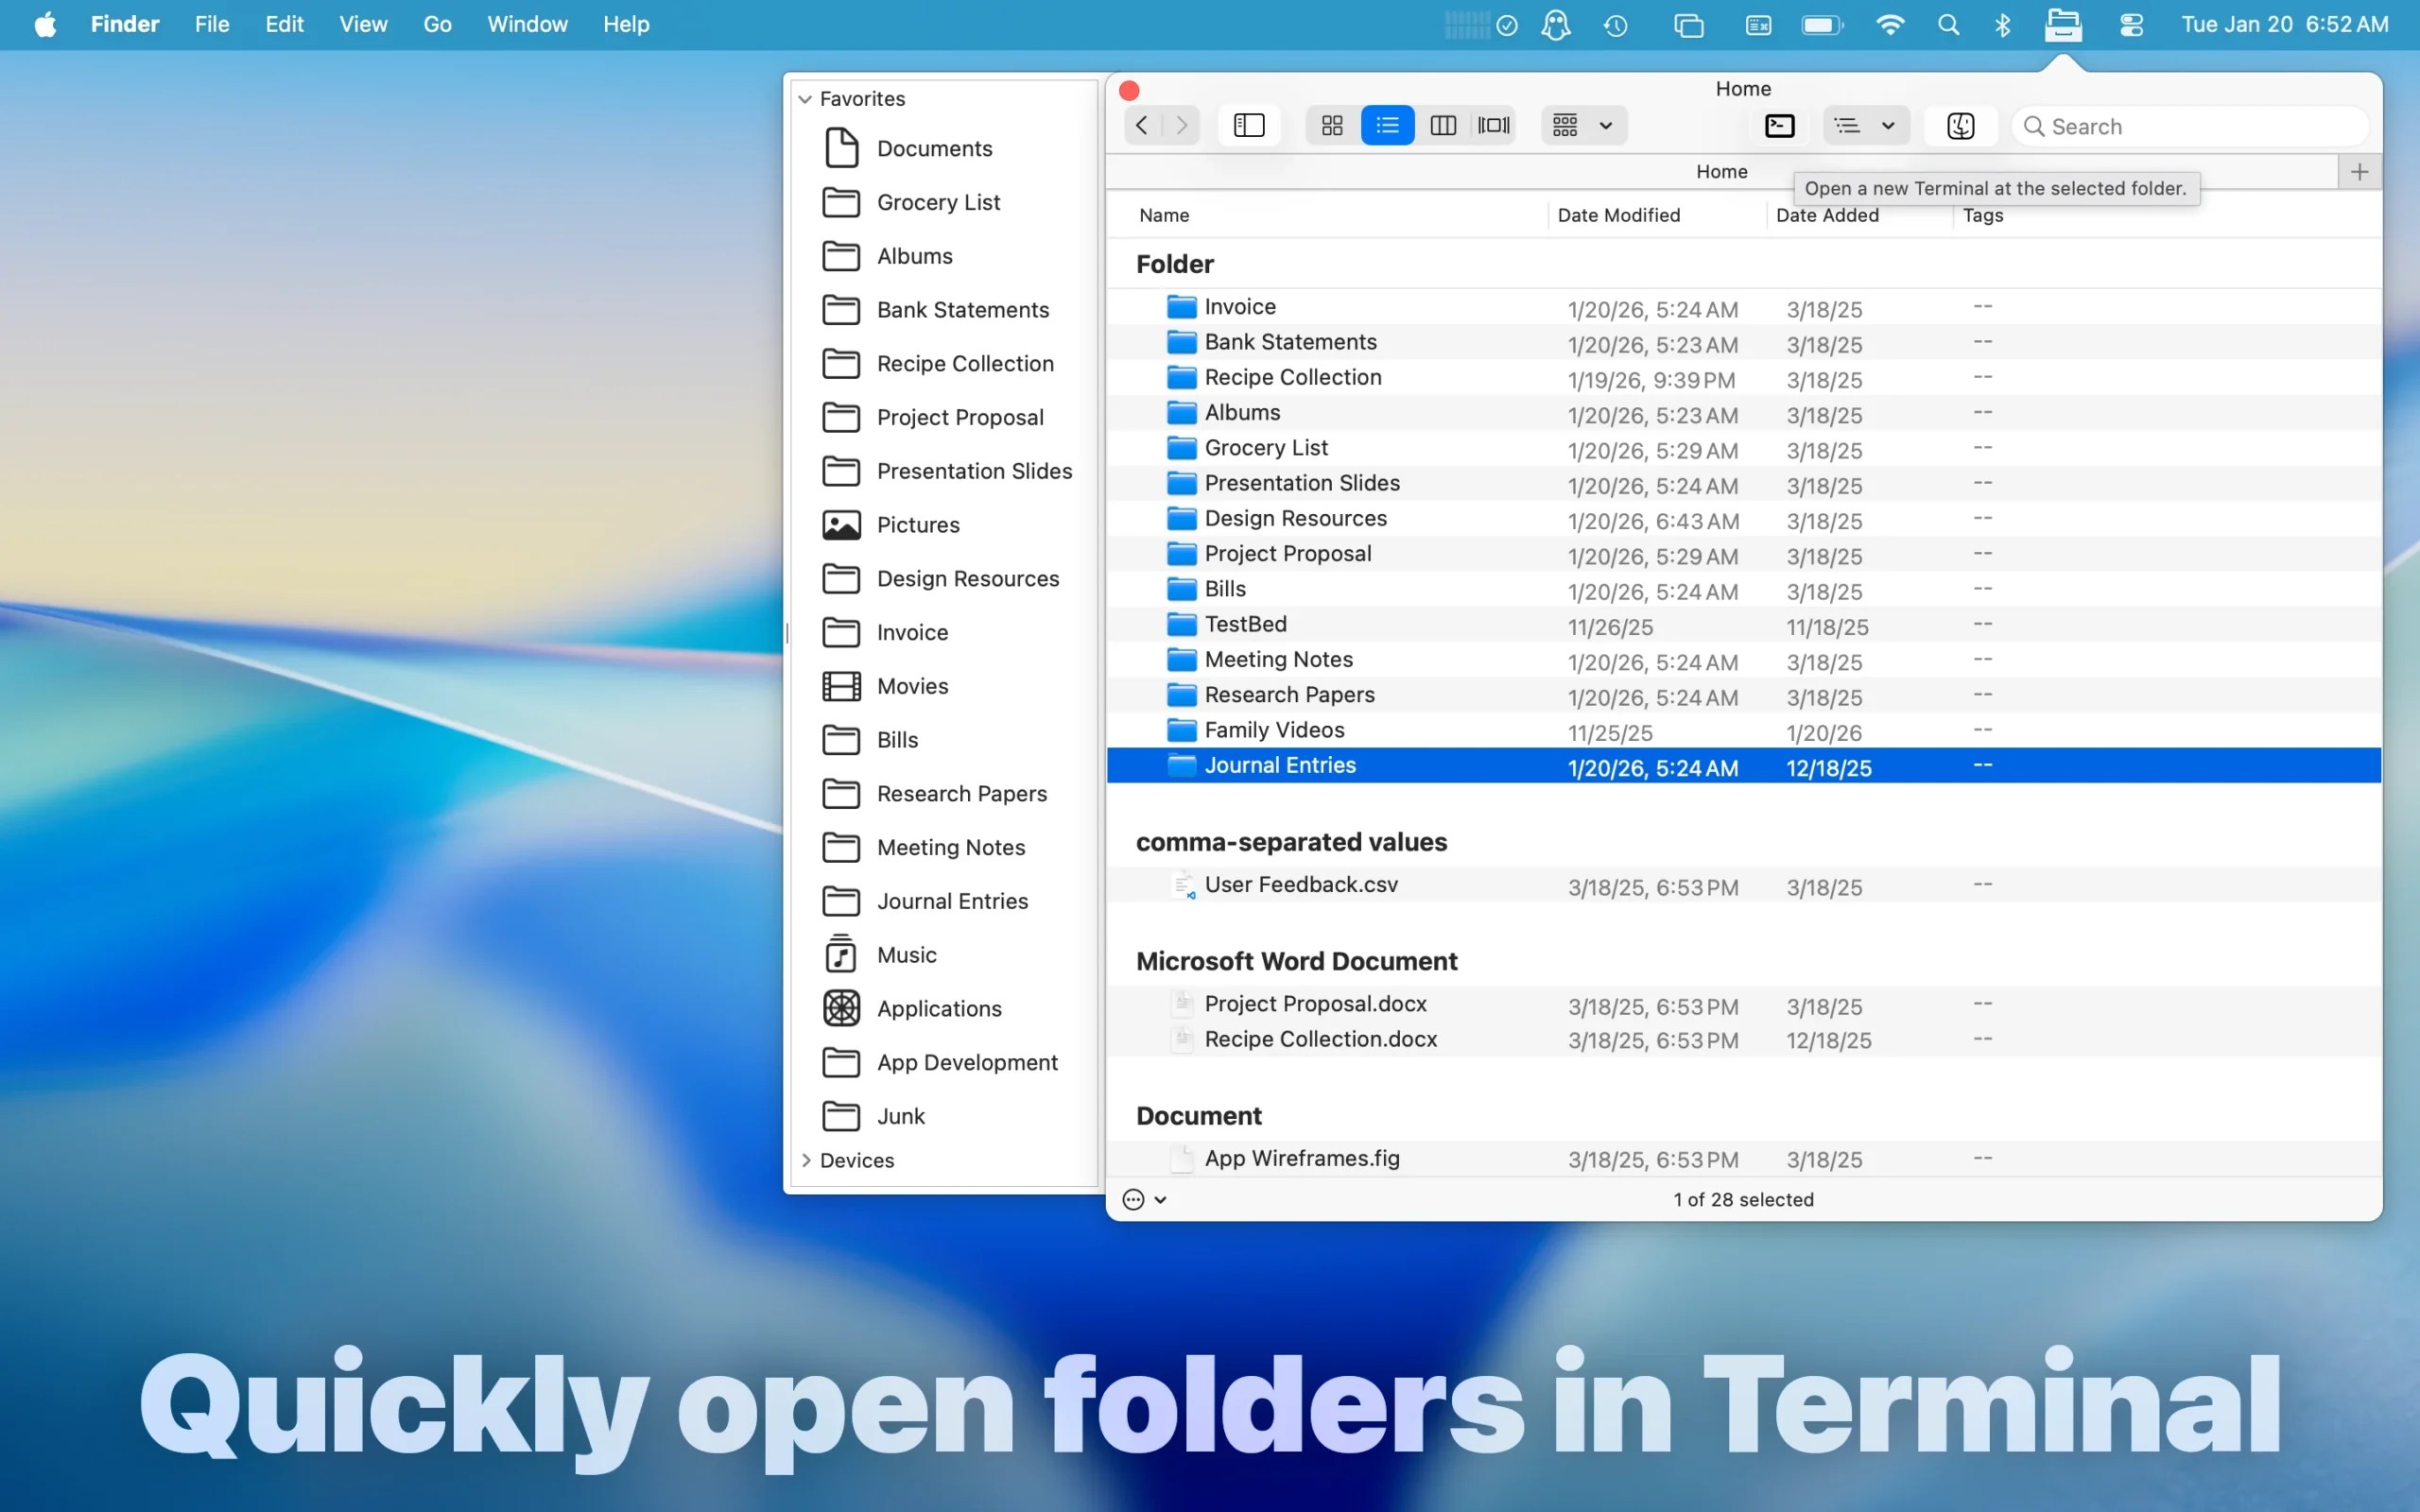2420x1512 pixels.
Task: Open the group-by dropdown
Action: click(1583, 126)
